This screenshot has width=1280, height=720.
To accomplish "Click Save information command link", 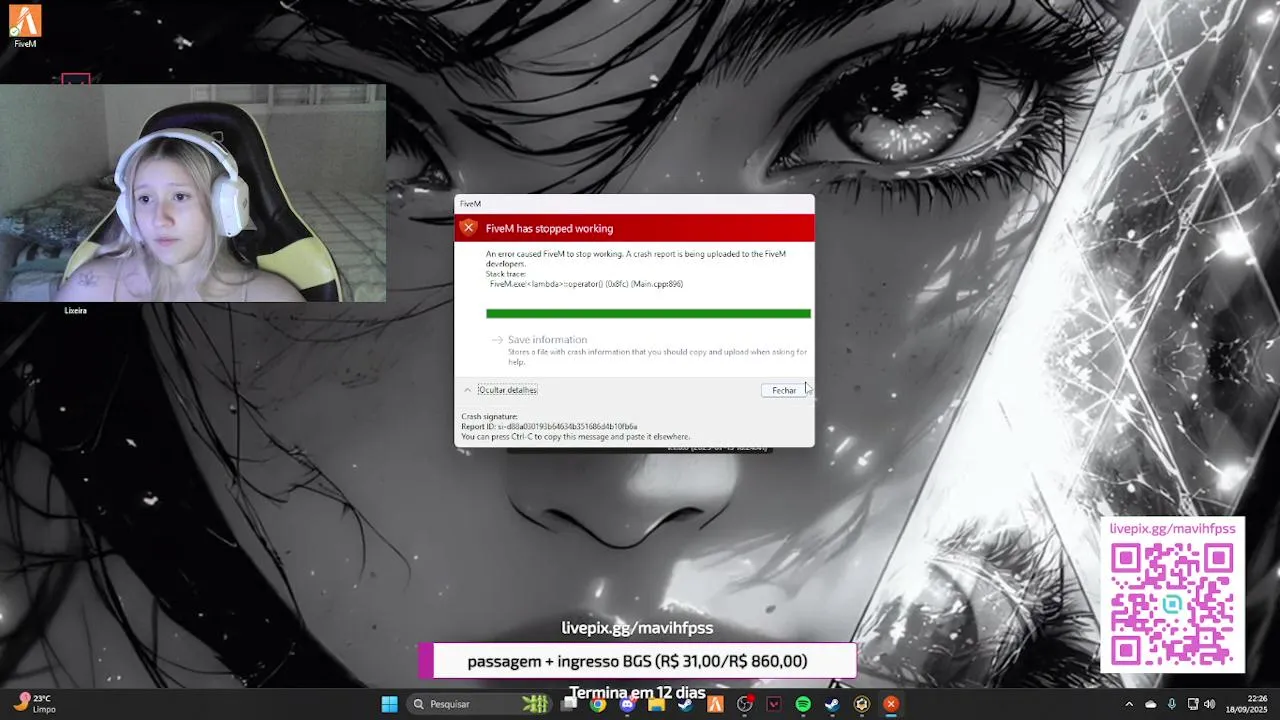I will click(649, 350).
